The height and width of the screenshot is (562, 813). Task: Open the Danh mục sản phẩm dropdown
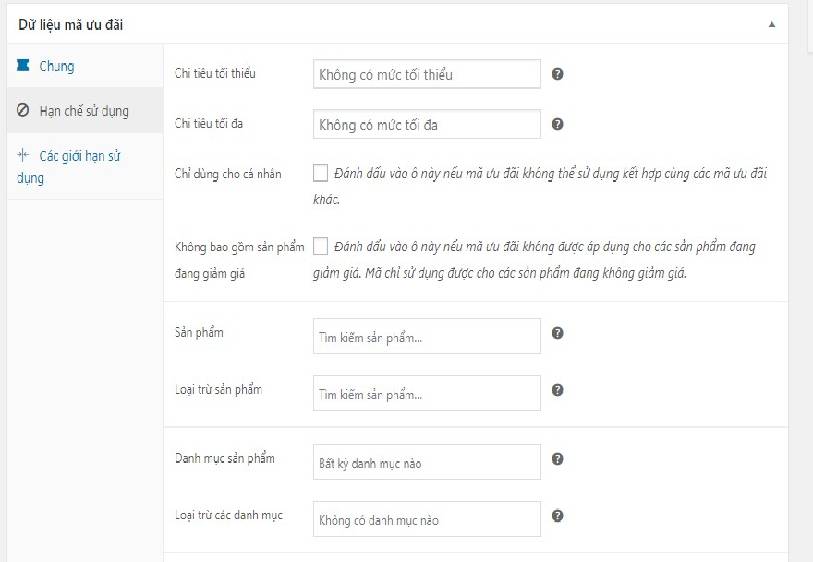coord(427,462)
